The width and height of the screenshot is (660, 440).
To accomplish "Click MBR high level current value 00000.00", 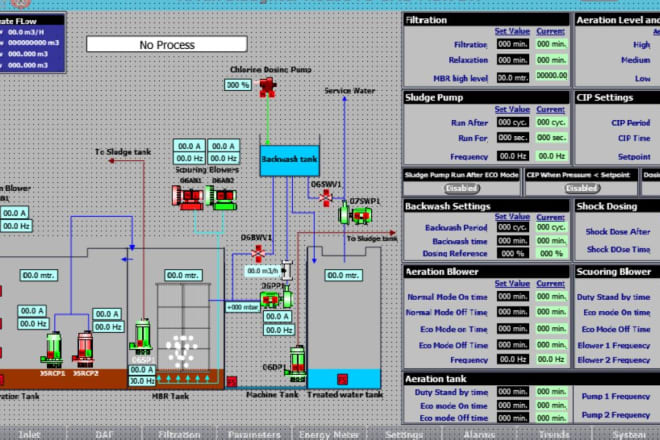I will pyautogui.click(x=552, y=75).
